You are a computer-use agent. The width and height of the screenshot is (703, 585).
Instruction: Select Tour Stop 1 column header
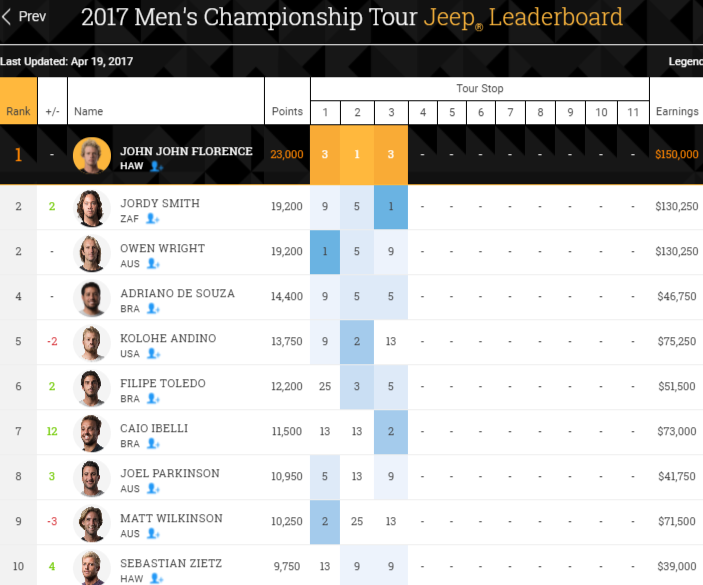click(x=325, y=112)
